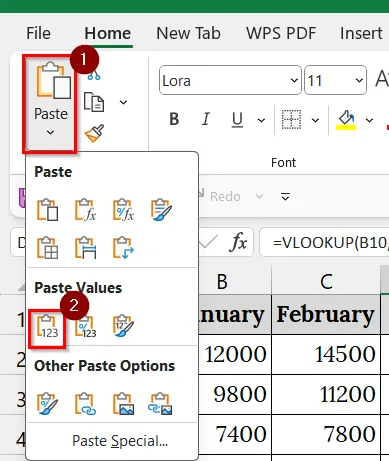This screenshot has width=389, height=461.
Task: Toggle italic formatting
Action: coord(206,119)
